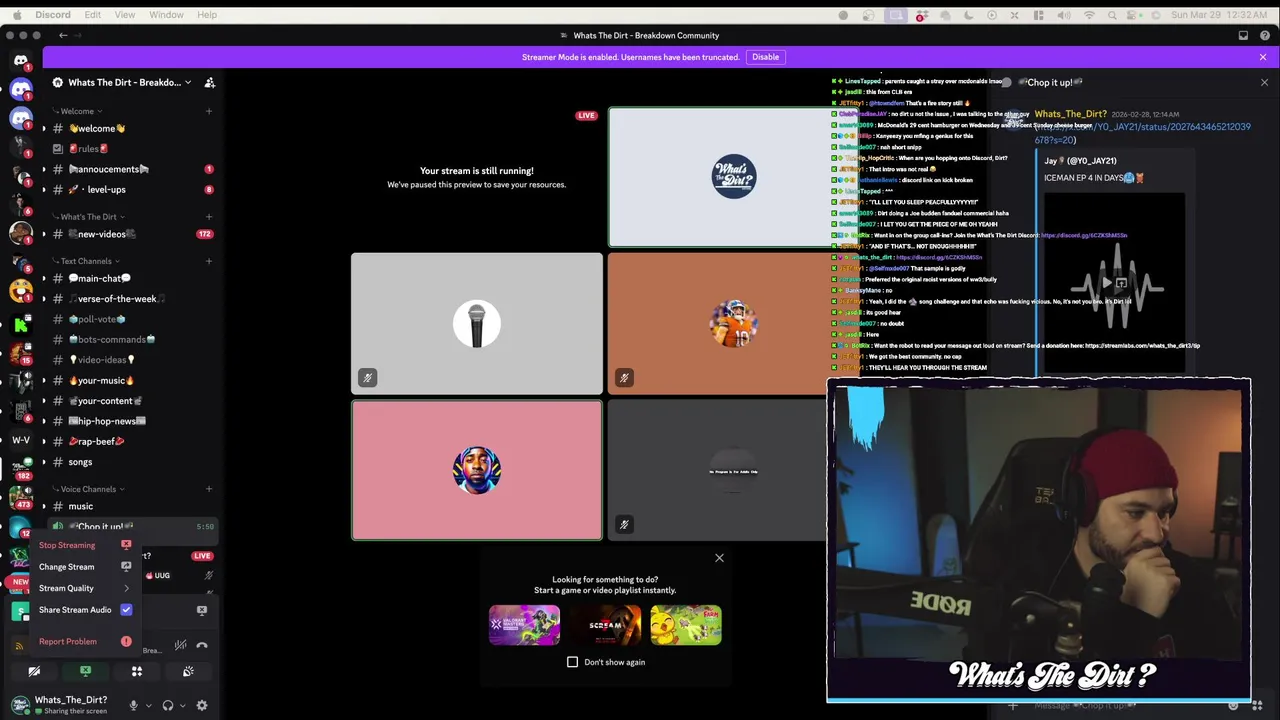
Task: Click the green screen-share button
Action: [86, 671]
